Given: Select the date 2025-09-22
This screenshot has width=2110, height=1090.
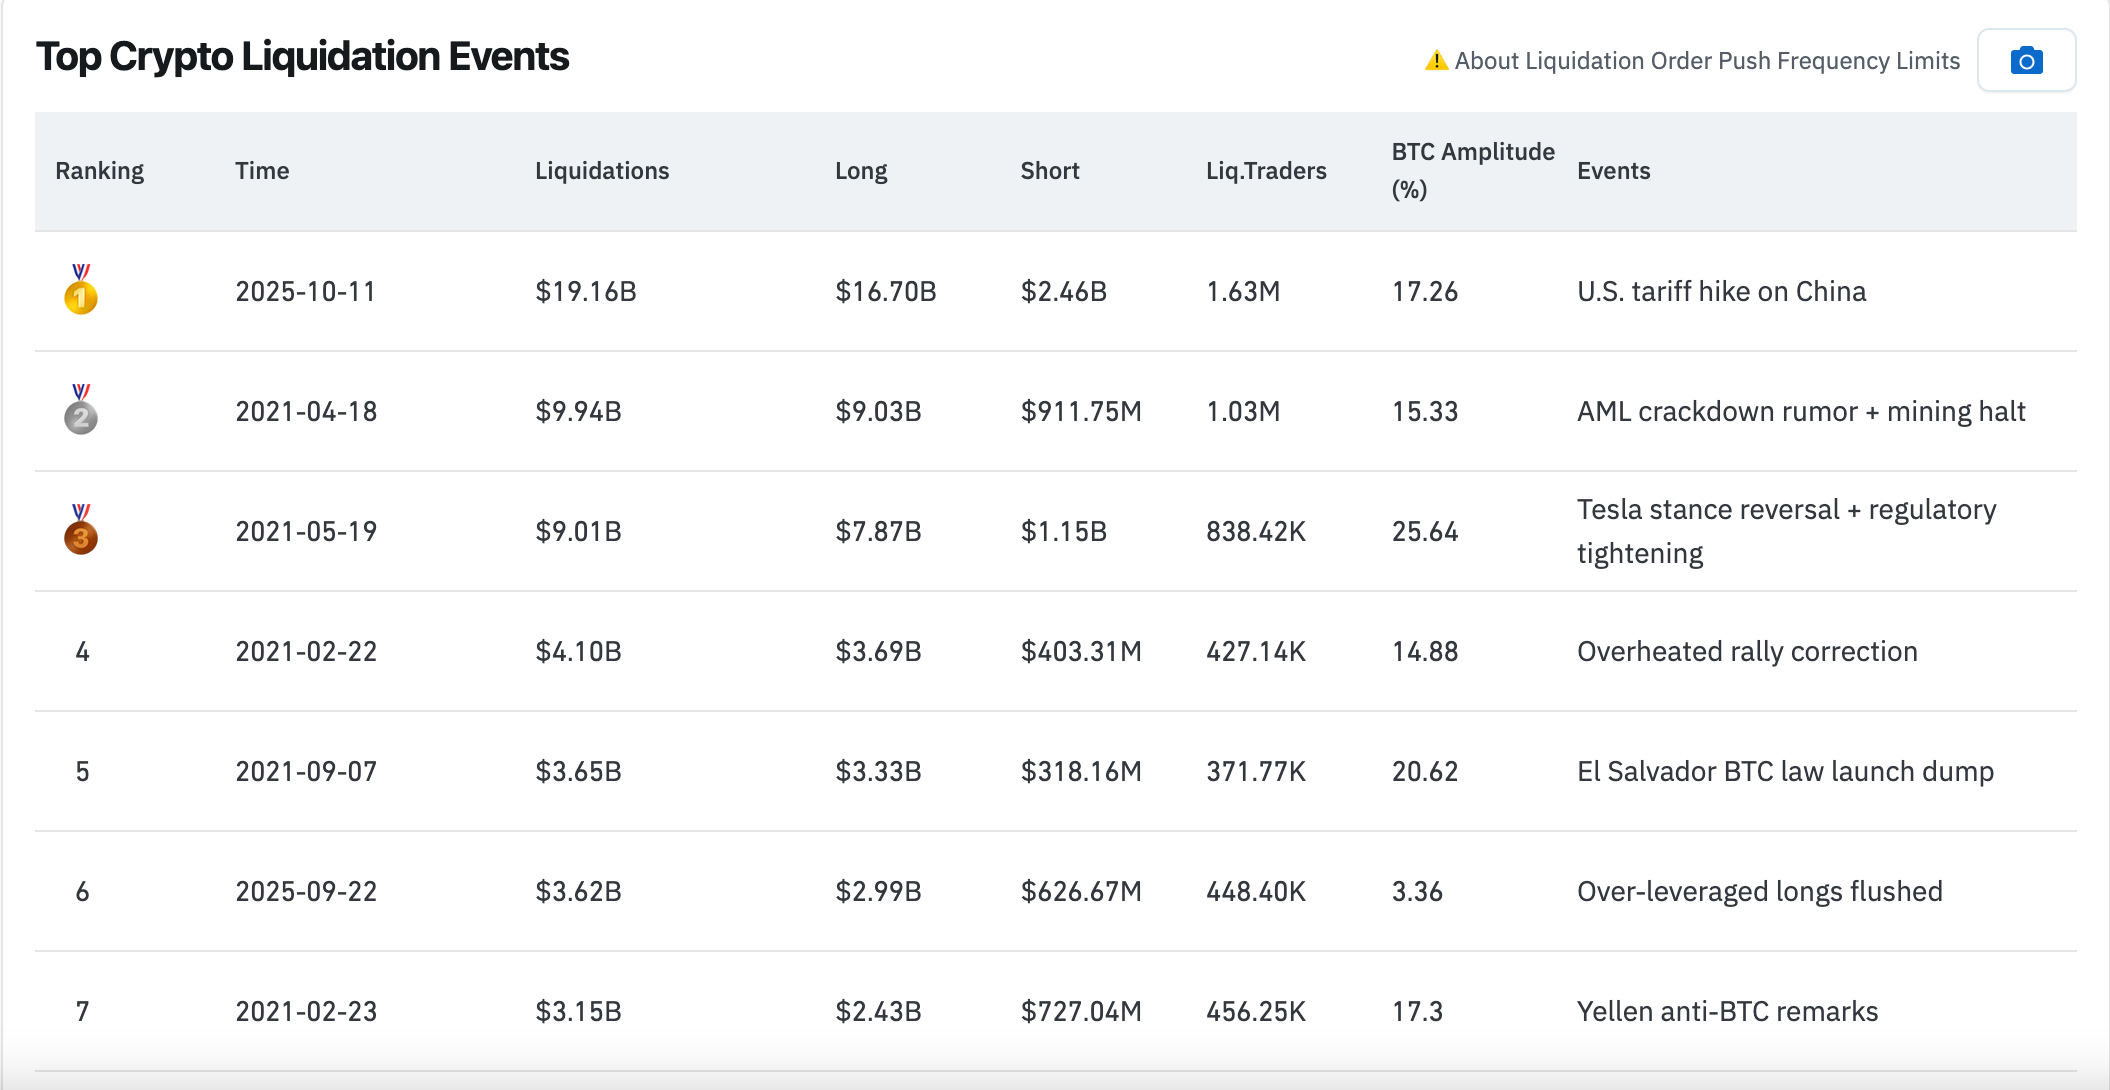Looking at the screenshot, I should [306, 891].
